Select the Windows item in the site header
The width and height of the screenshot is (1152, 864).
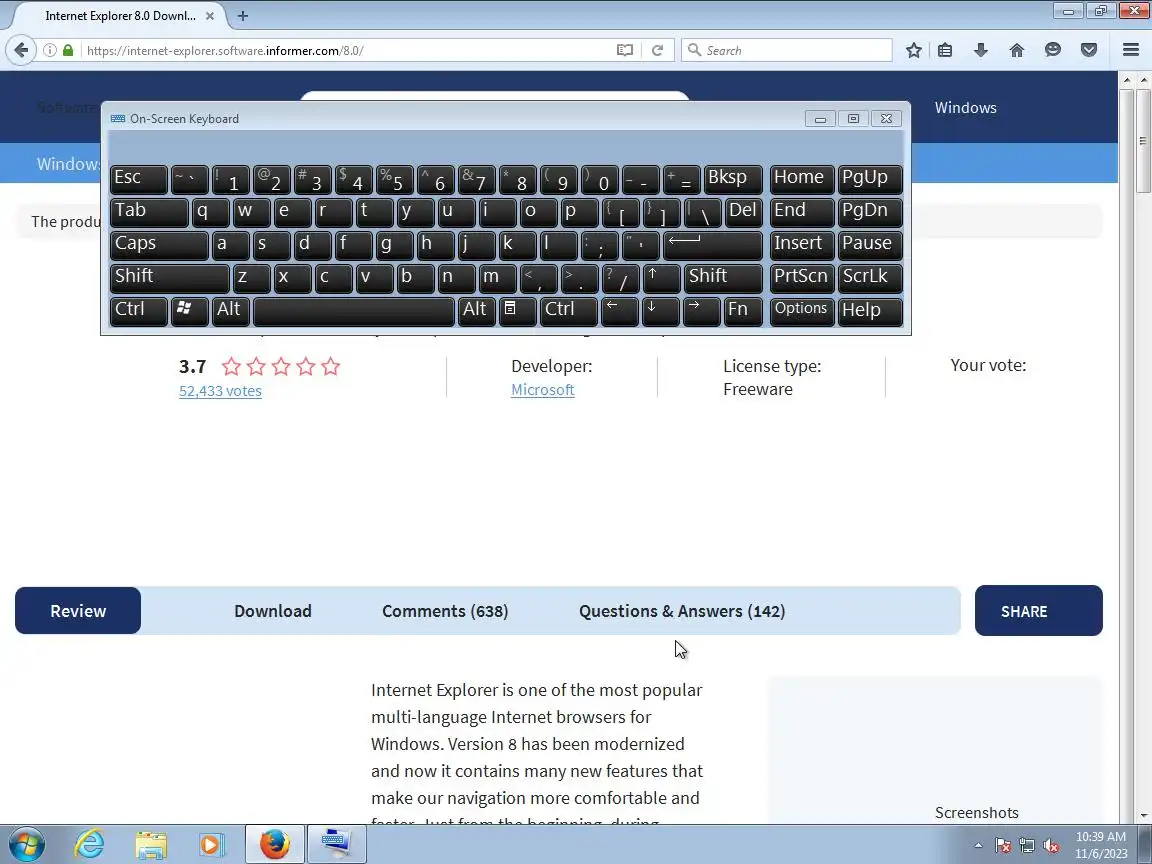(x=965, y=107)
